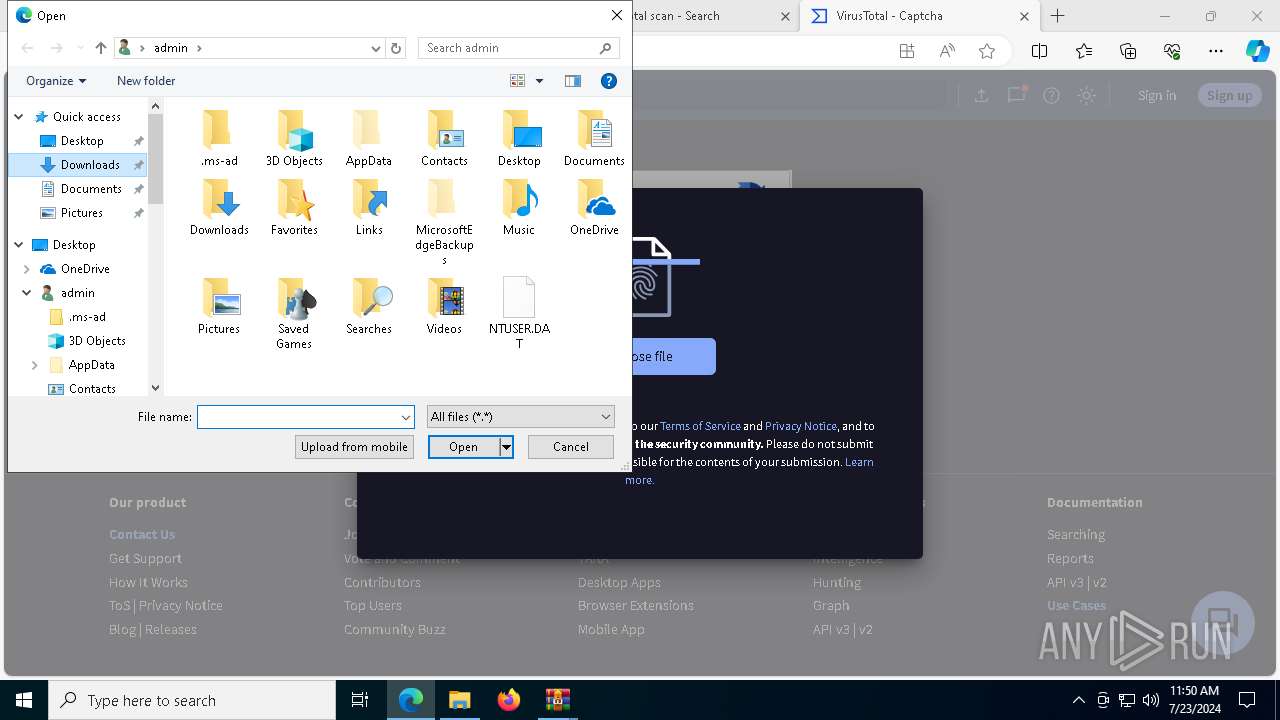Open Edge Copilot icon

click(x=1257, y=51)
